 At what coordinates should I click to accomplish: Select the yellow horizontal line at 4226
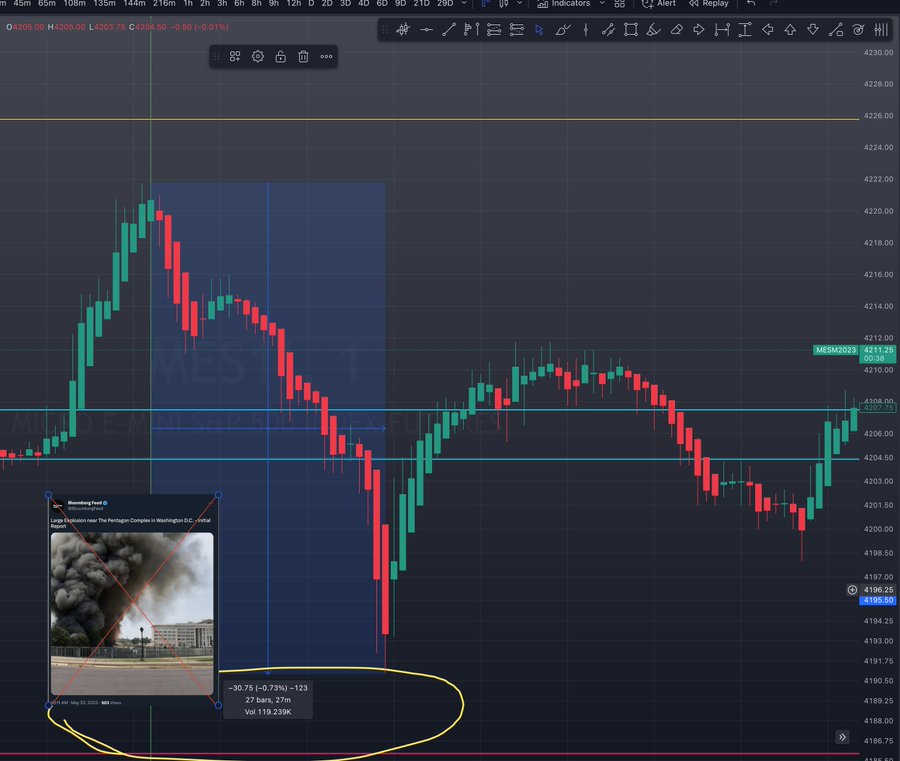(429, 119)
